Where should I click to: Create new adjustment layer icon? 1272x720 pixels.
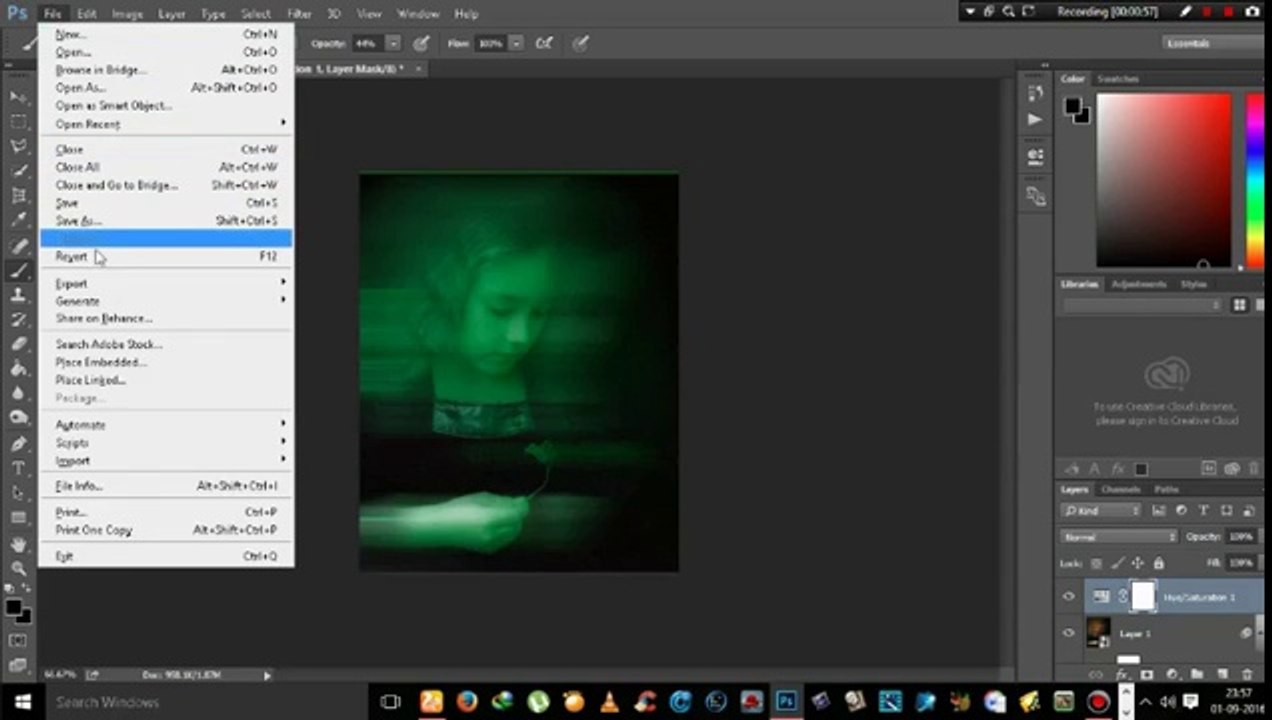(1172, 675)
